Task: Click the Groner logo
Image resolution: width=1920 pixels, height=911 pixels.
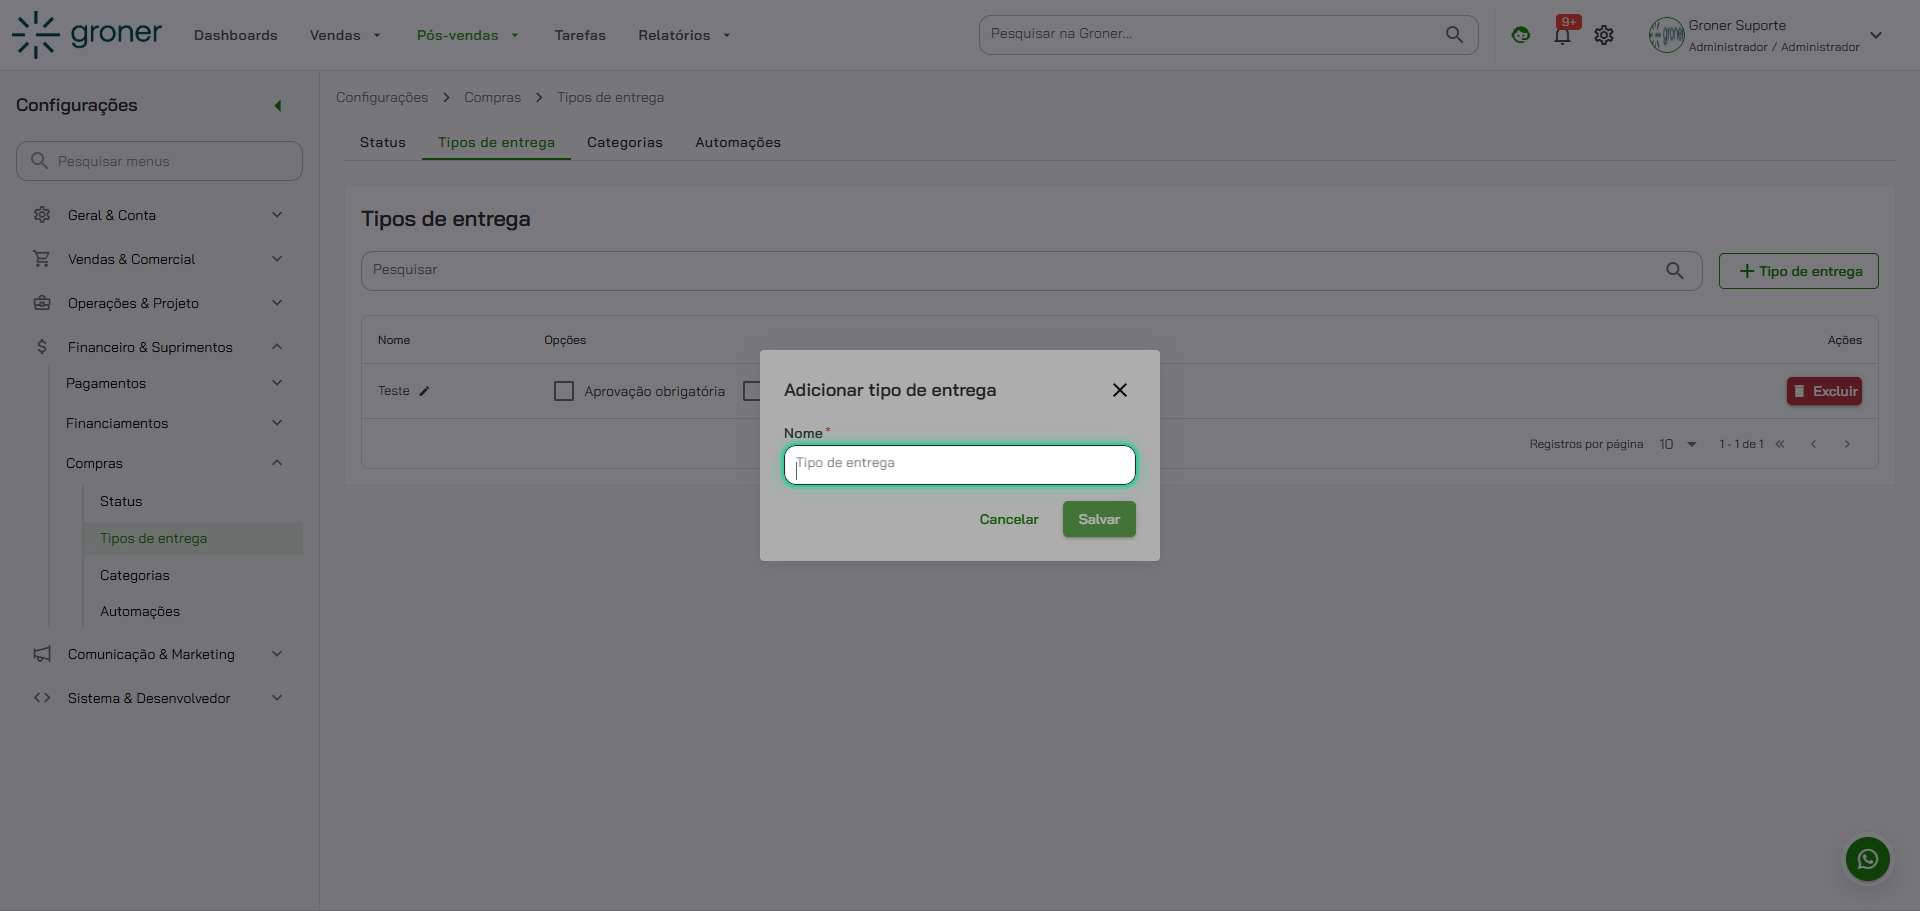Action: coord(87,35)
